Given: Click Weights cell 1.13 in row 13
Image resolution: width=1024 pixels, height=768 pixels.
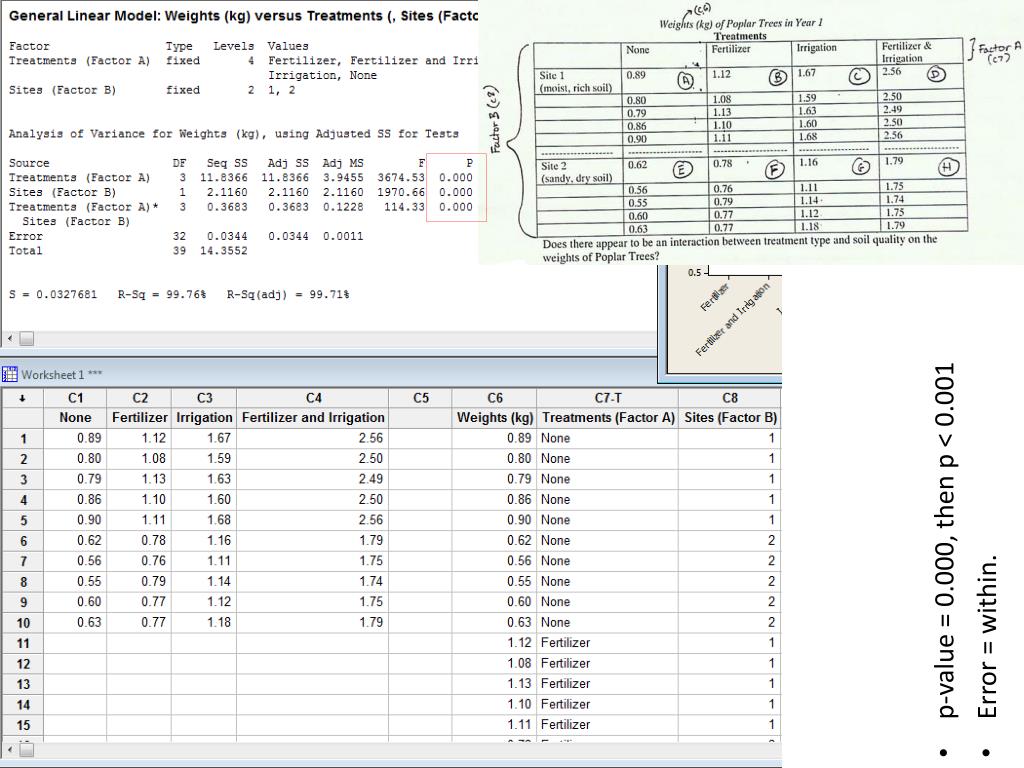Looking at the screenshot, I should (x=494, y=684).
